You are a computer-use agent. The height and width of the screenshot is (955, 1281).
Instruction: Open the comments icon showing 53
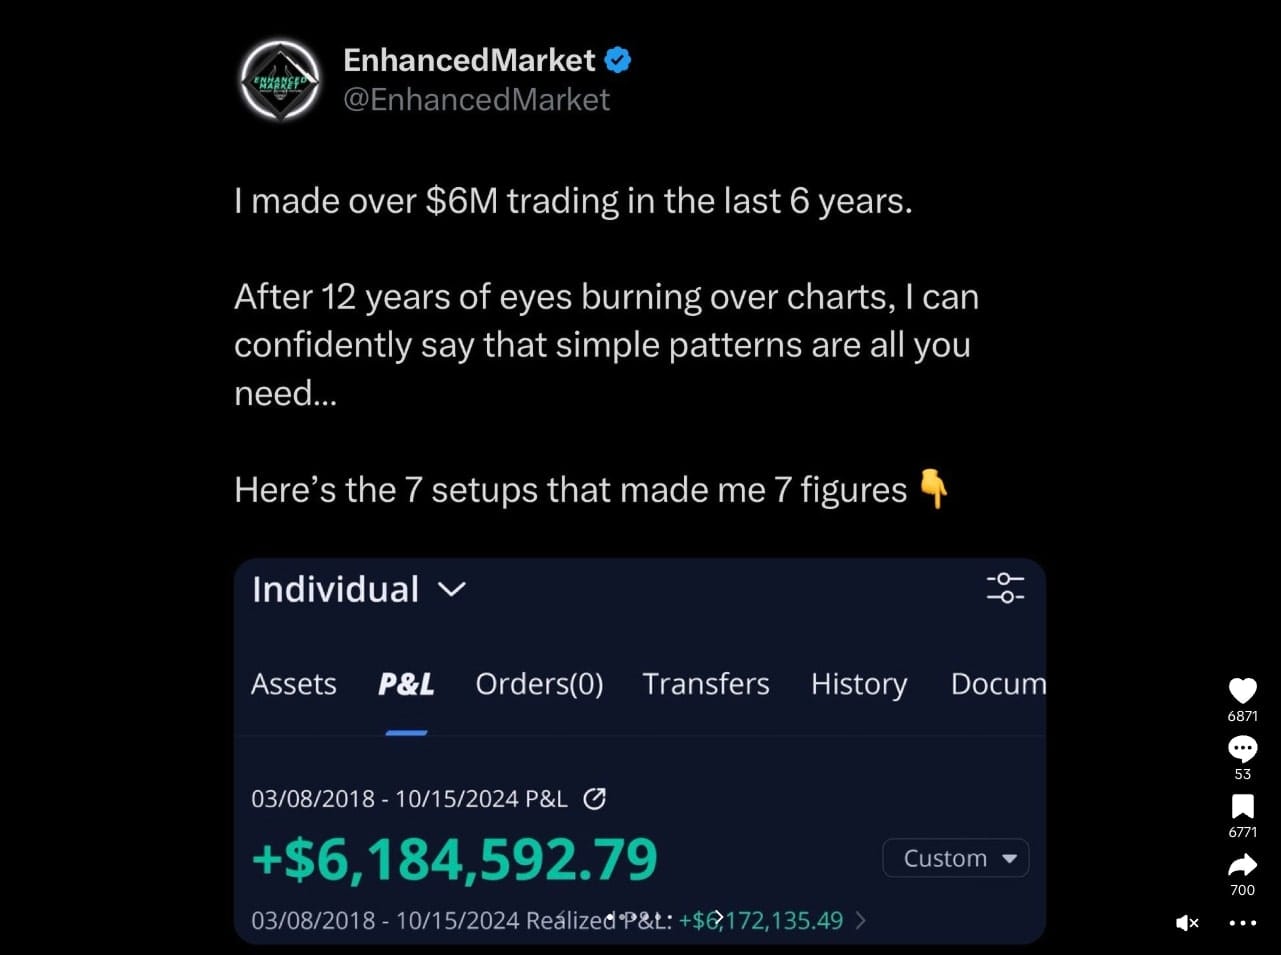pyautogui.click(x=1242, y=748)
